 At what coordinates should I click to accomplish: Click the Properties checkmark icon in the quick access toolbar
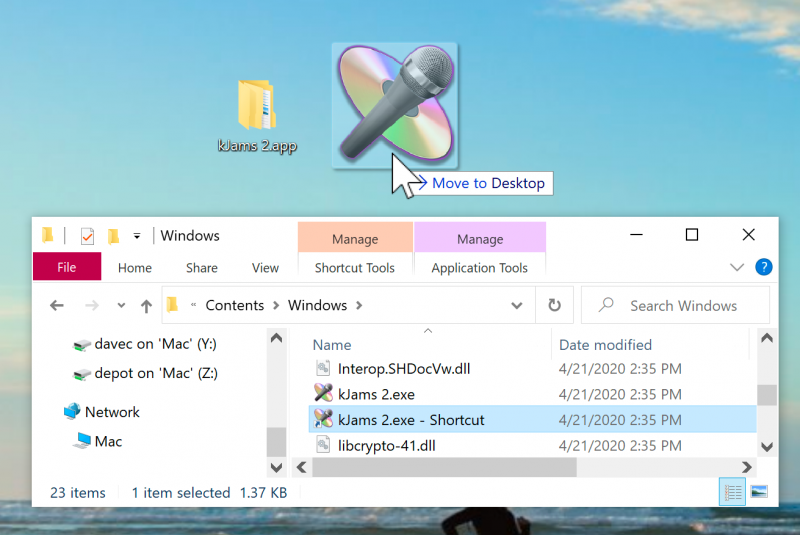[x=87, y=236]
